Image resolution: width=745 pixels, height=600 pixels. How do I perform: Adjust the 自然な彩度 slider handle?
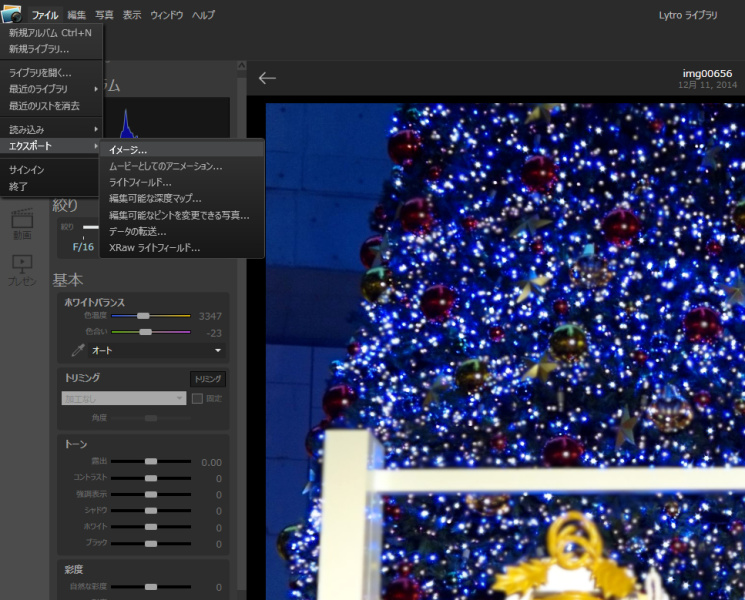(x=151, y=587)
